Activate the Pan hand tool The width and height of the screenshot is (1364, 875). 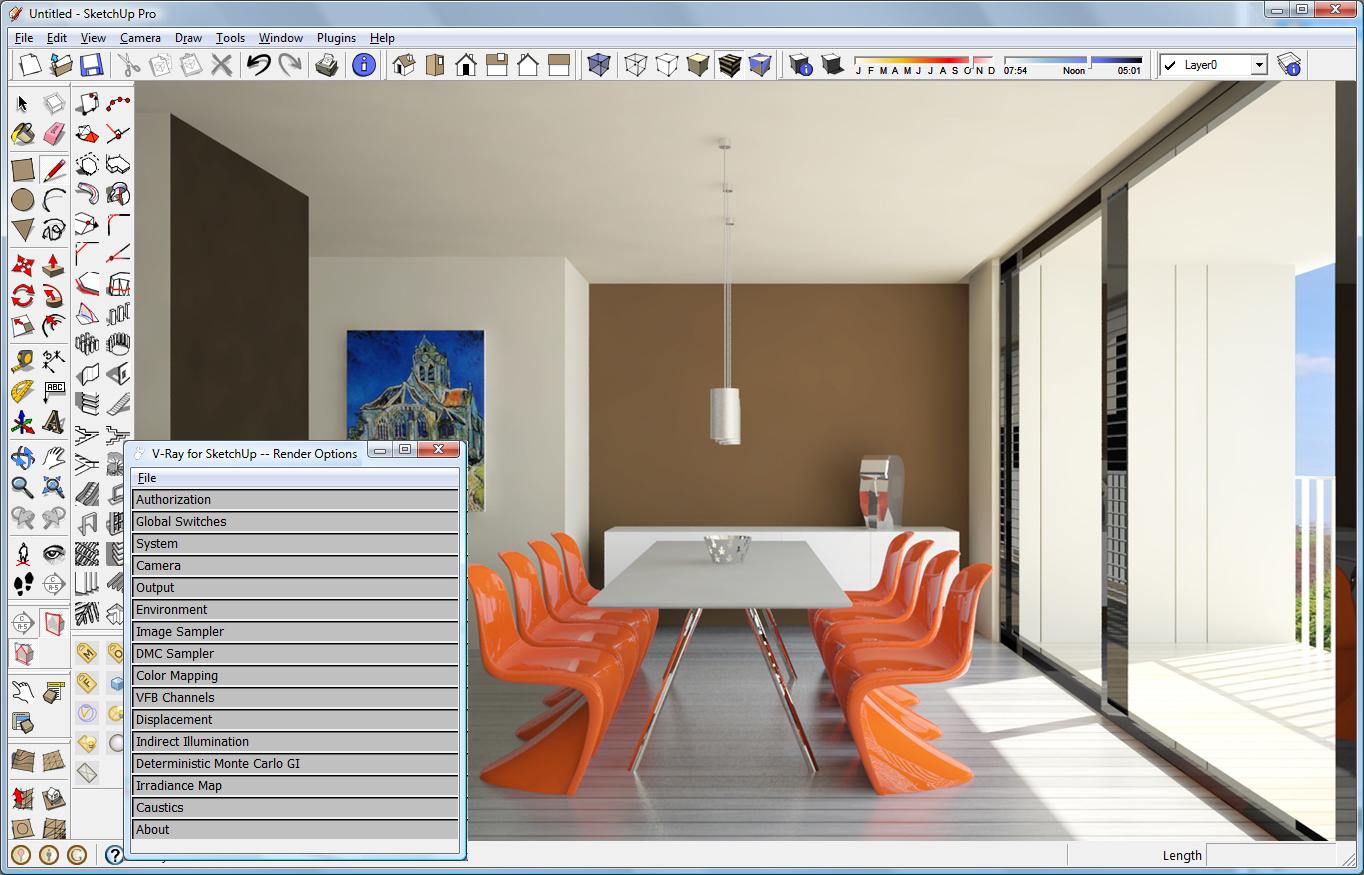tap(54, 458)
